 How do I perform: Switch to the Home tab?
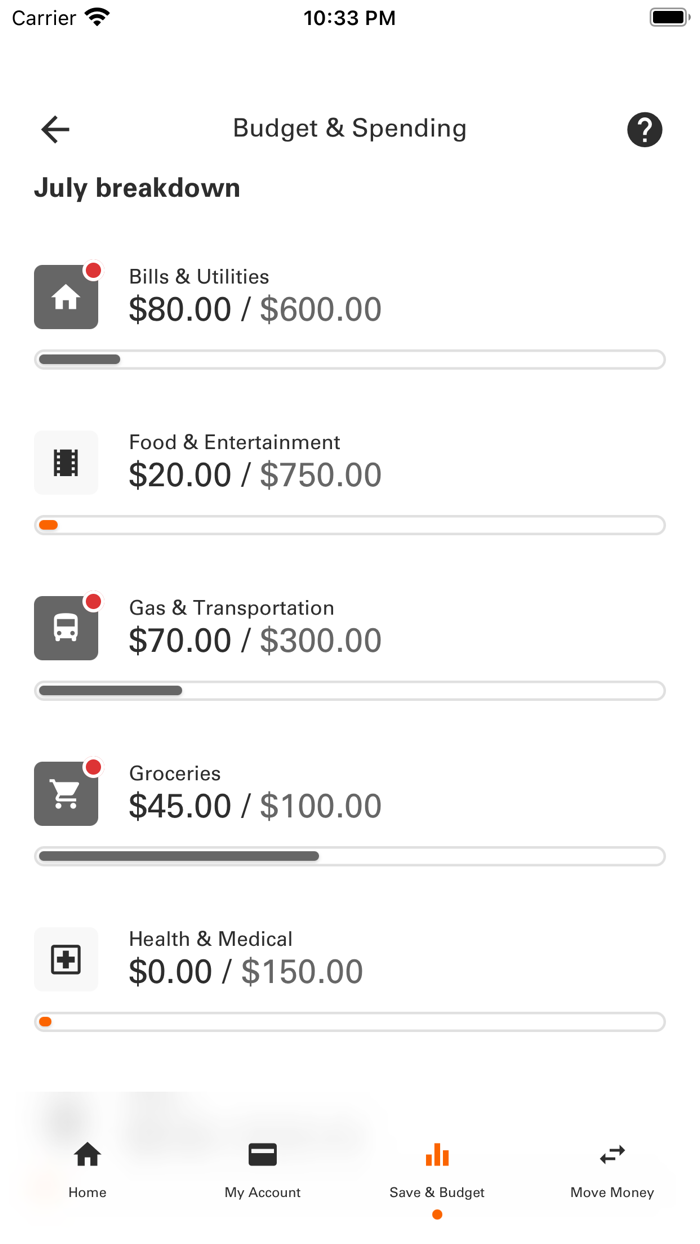(x=87, y=1168)
